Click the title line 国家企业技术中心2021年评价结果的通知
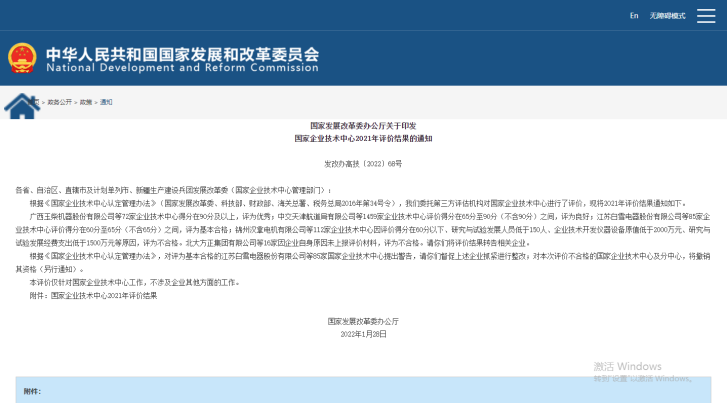 point(363,138)
